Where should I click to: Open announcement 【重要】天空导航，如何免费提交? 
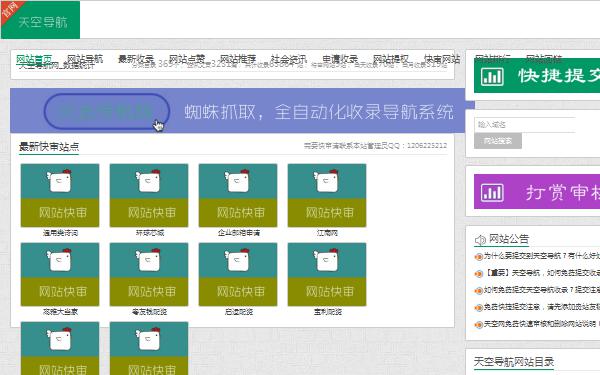click(x=541, y=273)
